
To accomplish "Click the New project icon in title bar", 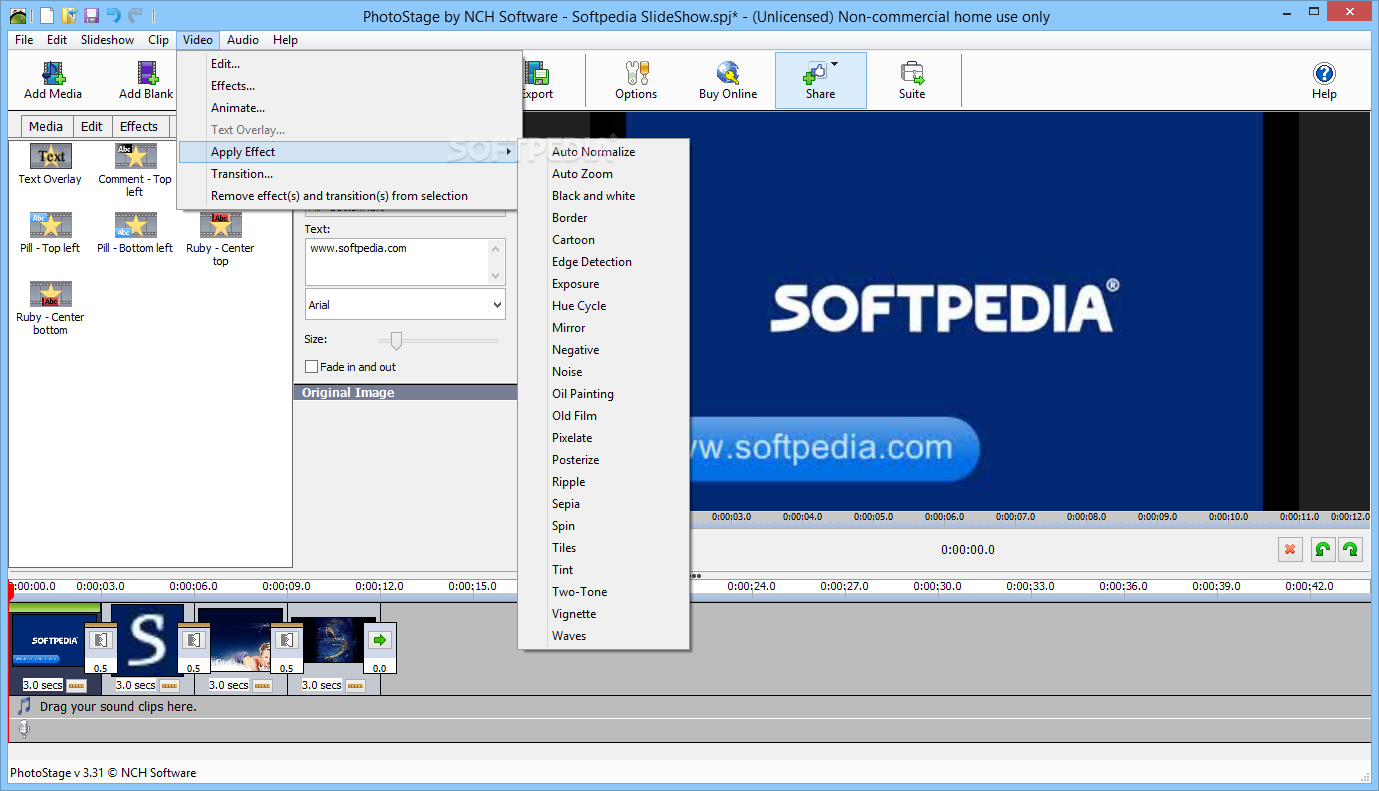I will pos(46,16).
